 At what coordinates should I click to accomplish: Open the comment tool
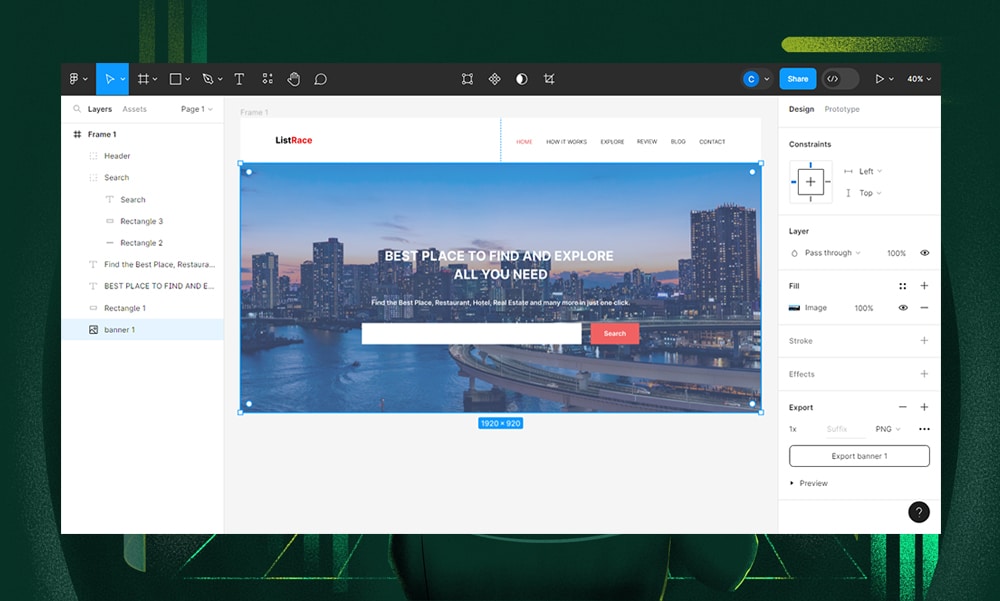pyautogui.click(x=320, y=79)
